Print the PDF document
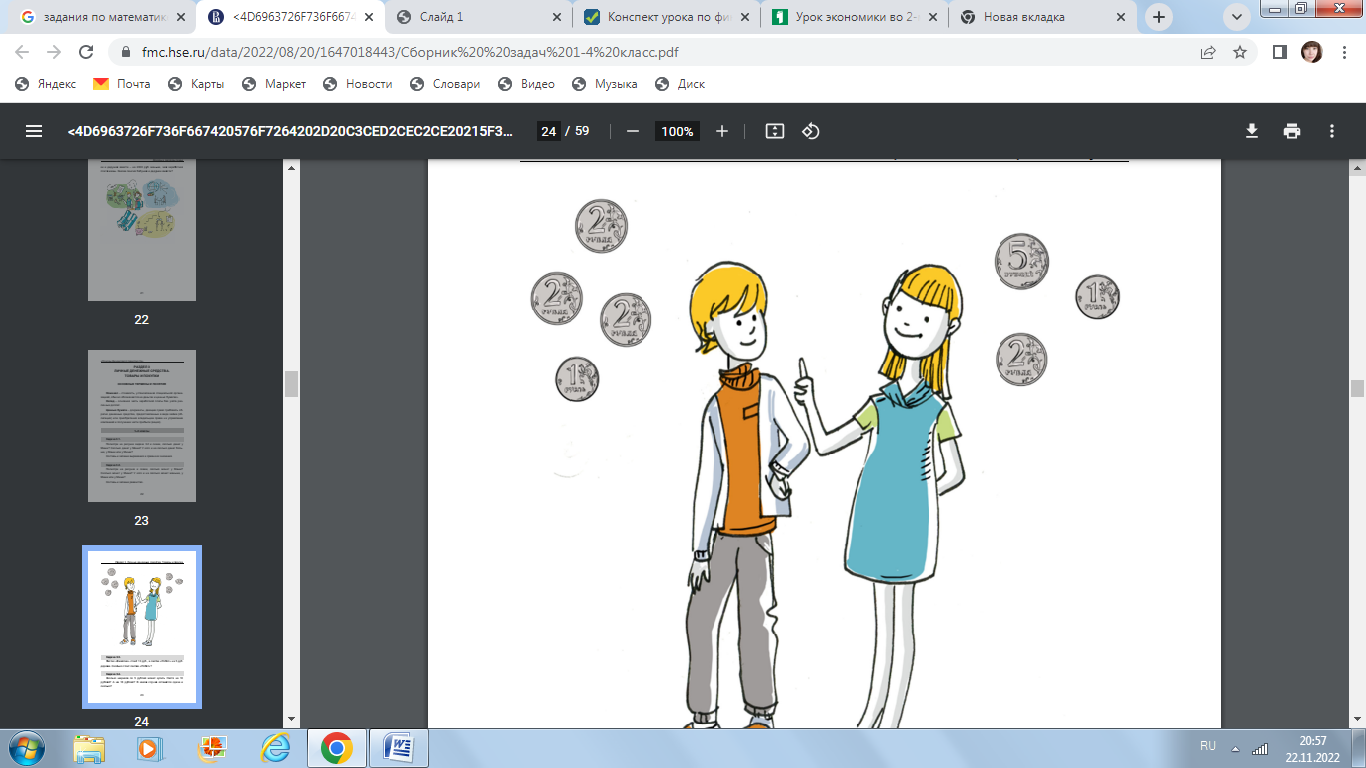This screenshot has height=768, width=1366. [x=1292, y=131]
